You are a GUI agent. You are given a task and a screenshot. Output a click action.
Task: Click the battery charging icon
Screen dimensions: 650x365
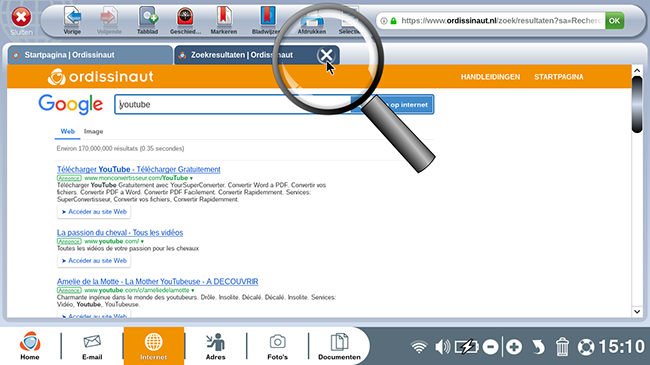click(x=467, y=347)
